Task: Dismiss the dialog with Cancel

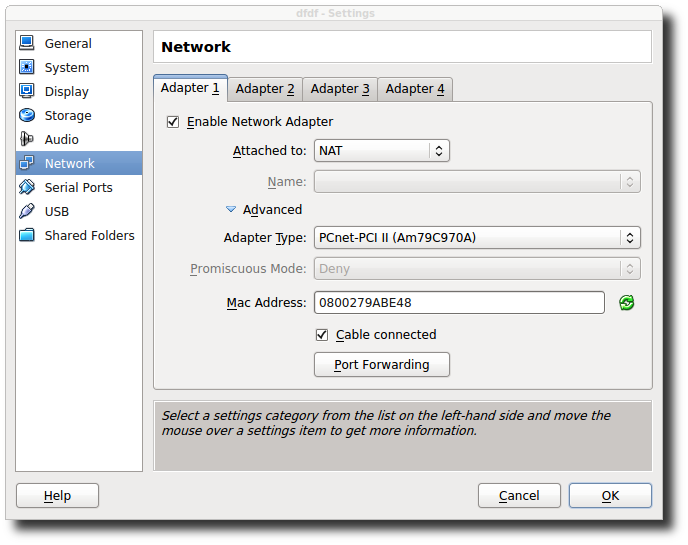Action: 519,496
